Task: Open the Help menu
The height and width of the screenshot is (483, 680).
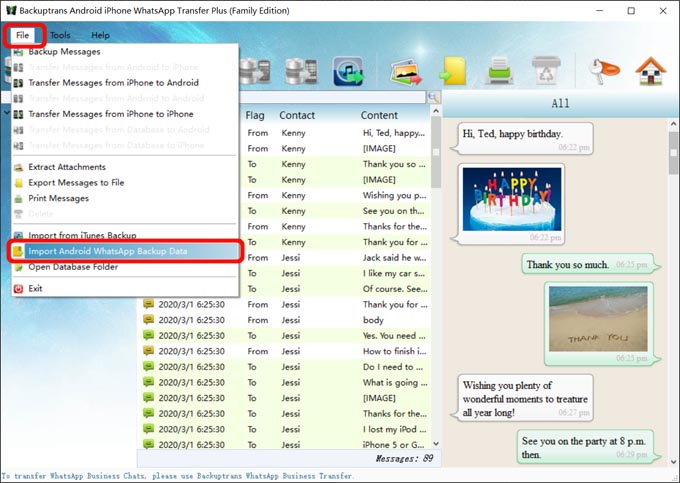Action: click(x=100, y=35)
